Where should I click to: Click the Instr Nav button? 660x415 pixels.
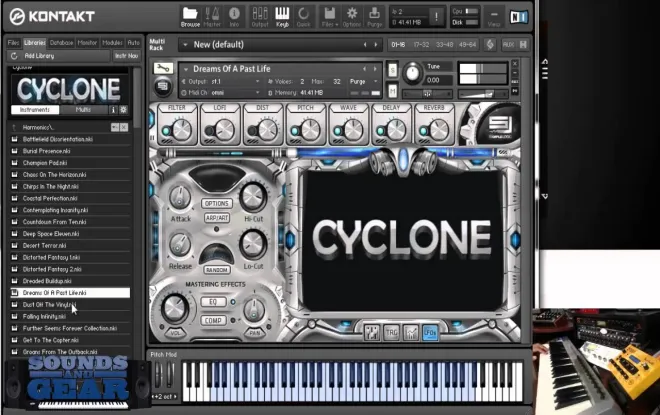point(126,56)
